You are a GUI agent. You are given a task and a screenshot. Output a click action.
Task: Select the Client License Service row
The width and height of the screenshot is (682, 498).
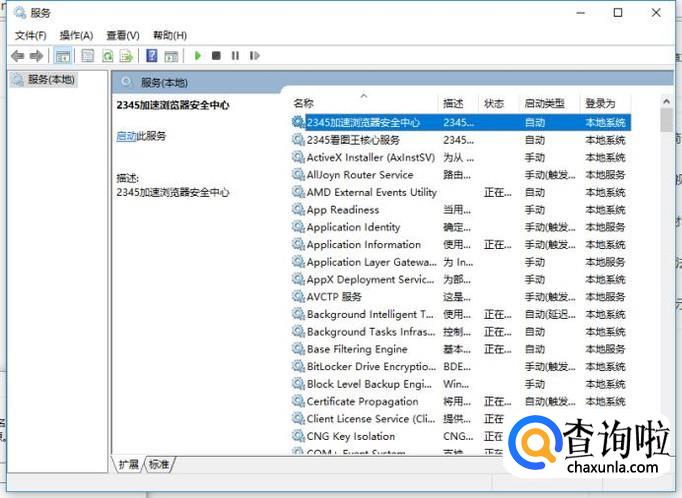(461, 418)
